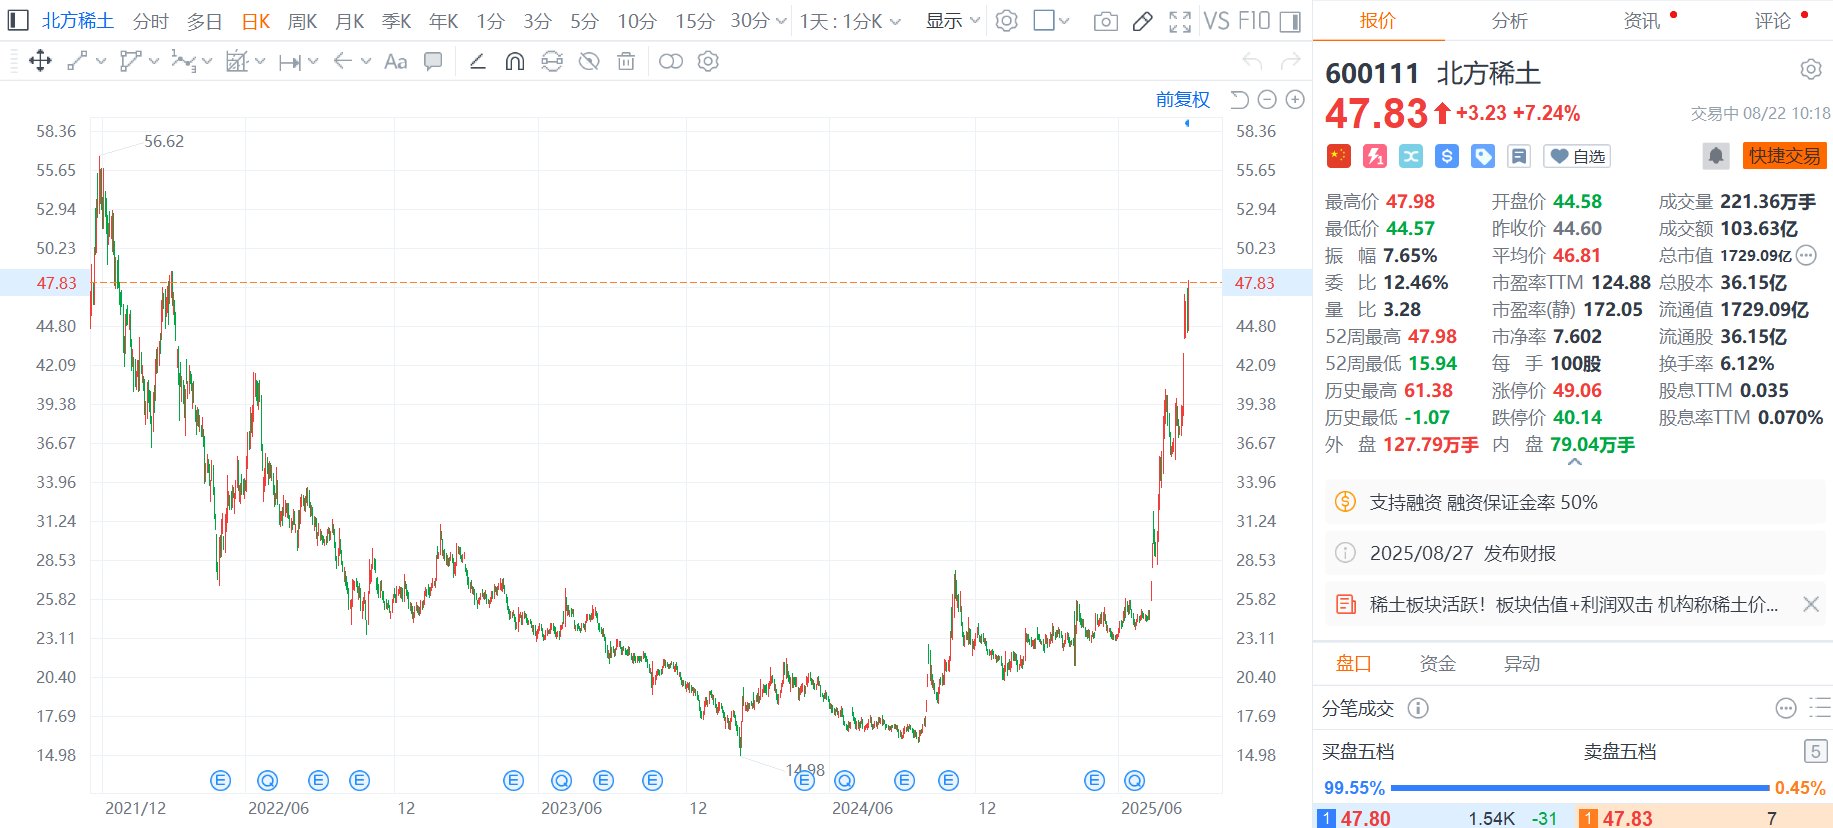The image size is (1833, 828).
Task: Open the 分析 analysis tab
Action: coord(1509,21)
